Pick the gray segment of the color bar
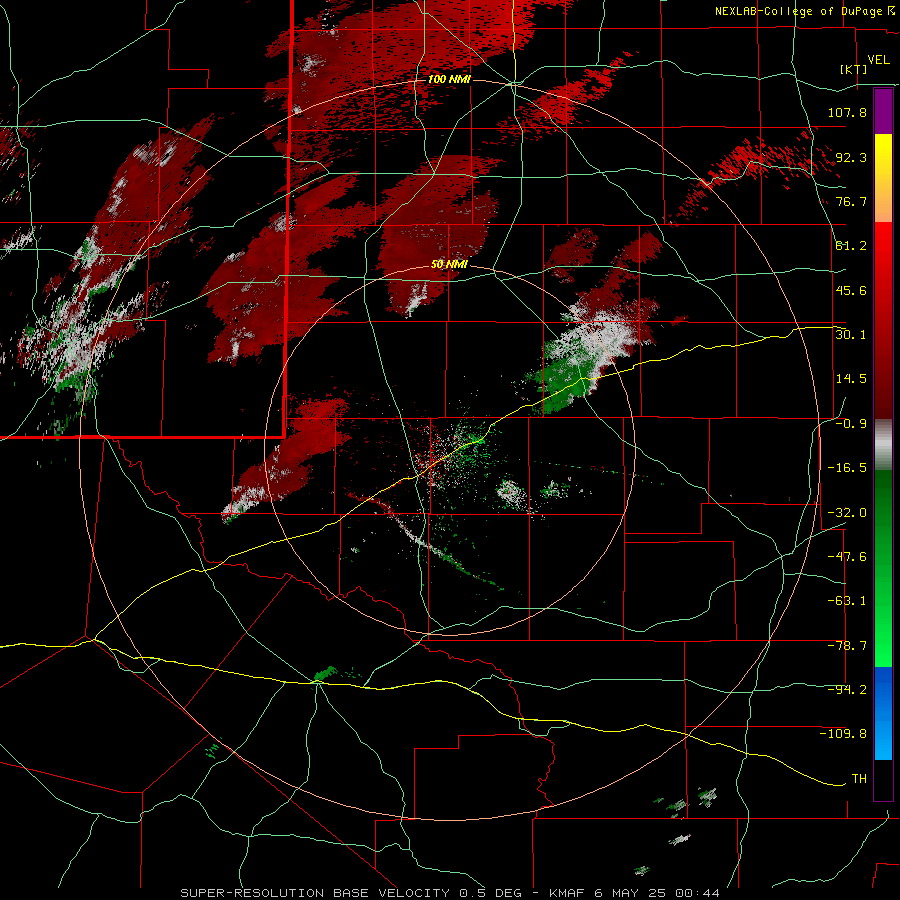900x900 pixels. coord(883,445)
